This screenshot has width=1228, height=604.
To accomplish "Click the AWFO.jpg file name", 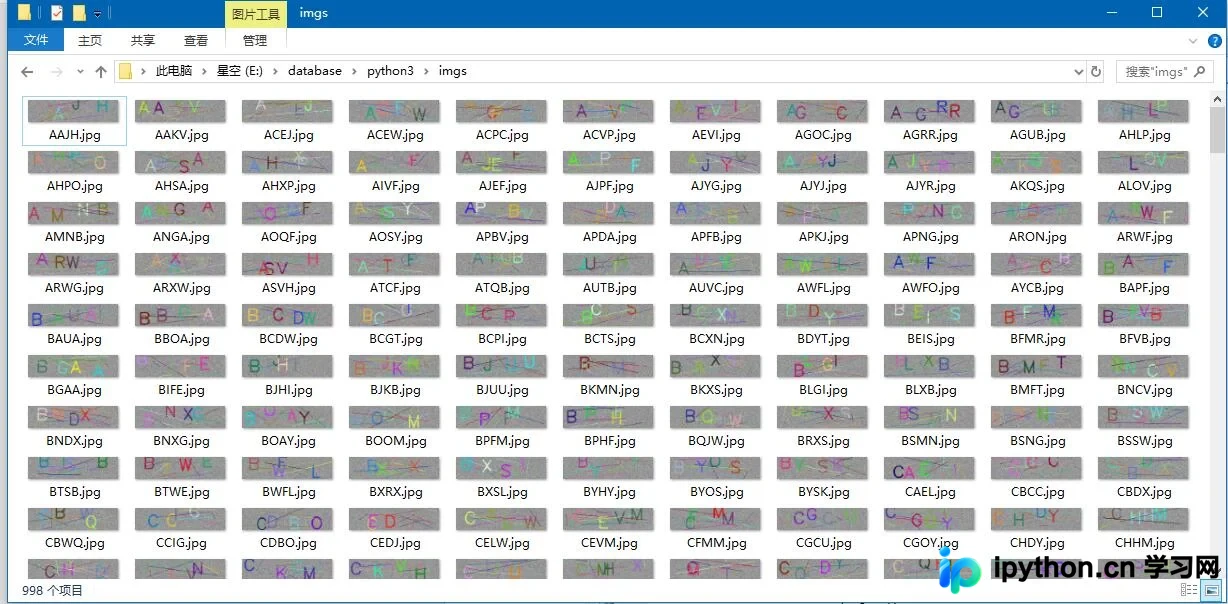I will (x=930, y=288).
